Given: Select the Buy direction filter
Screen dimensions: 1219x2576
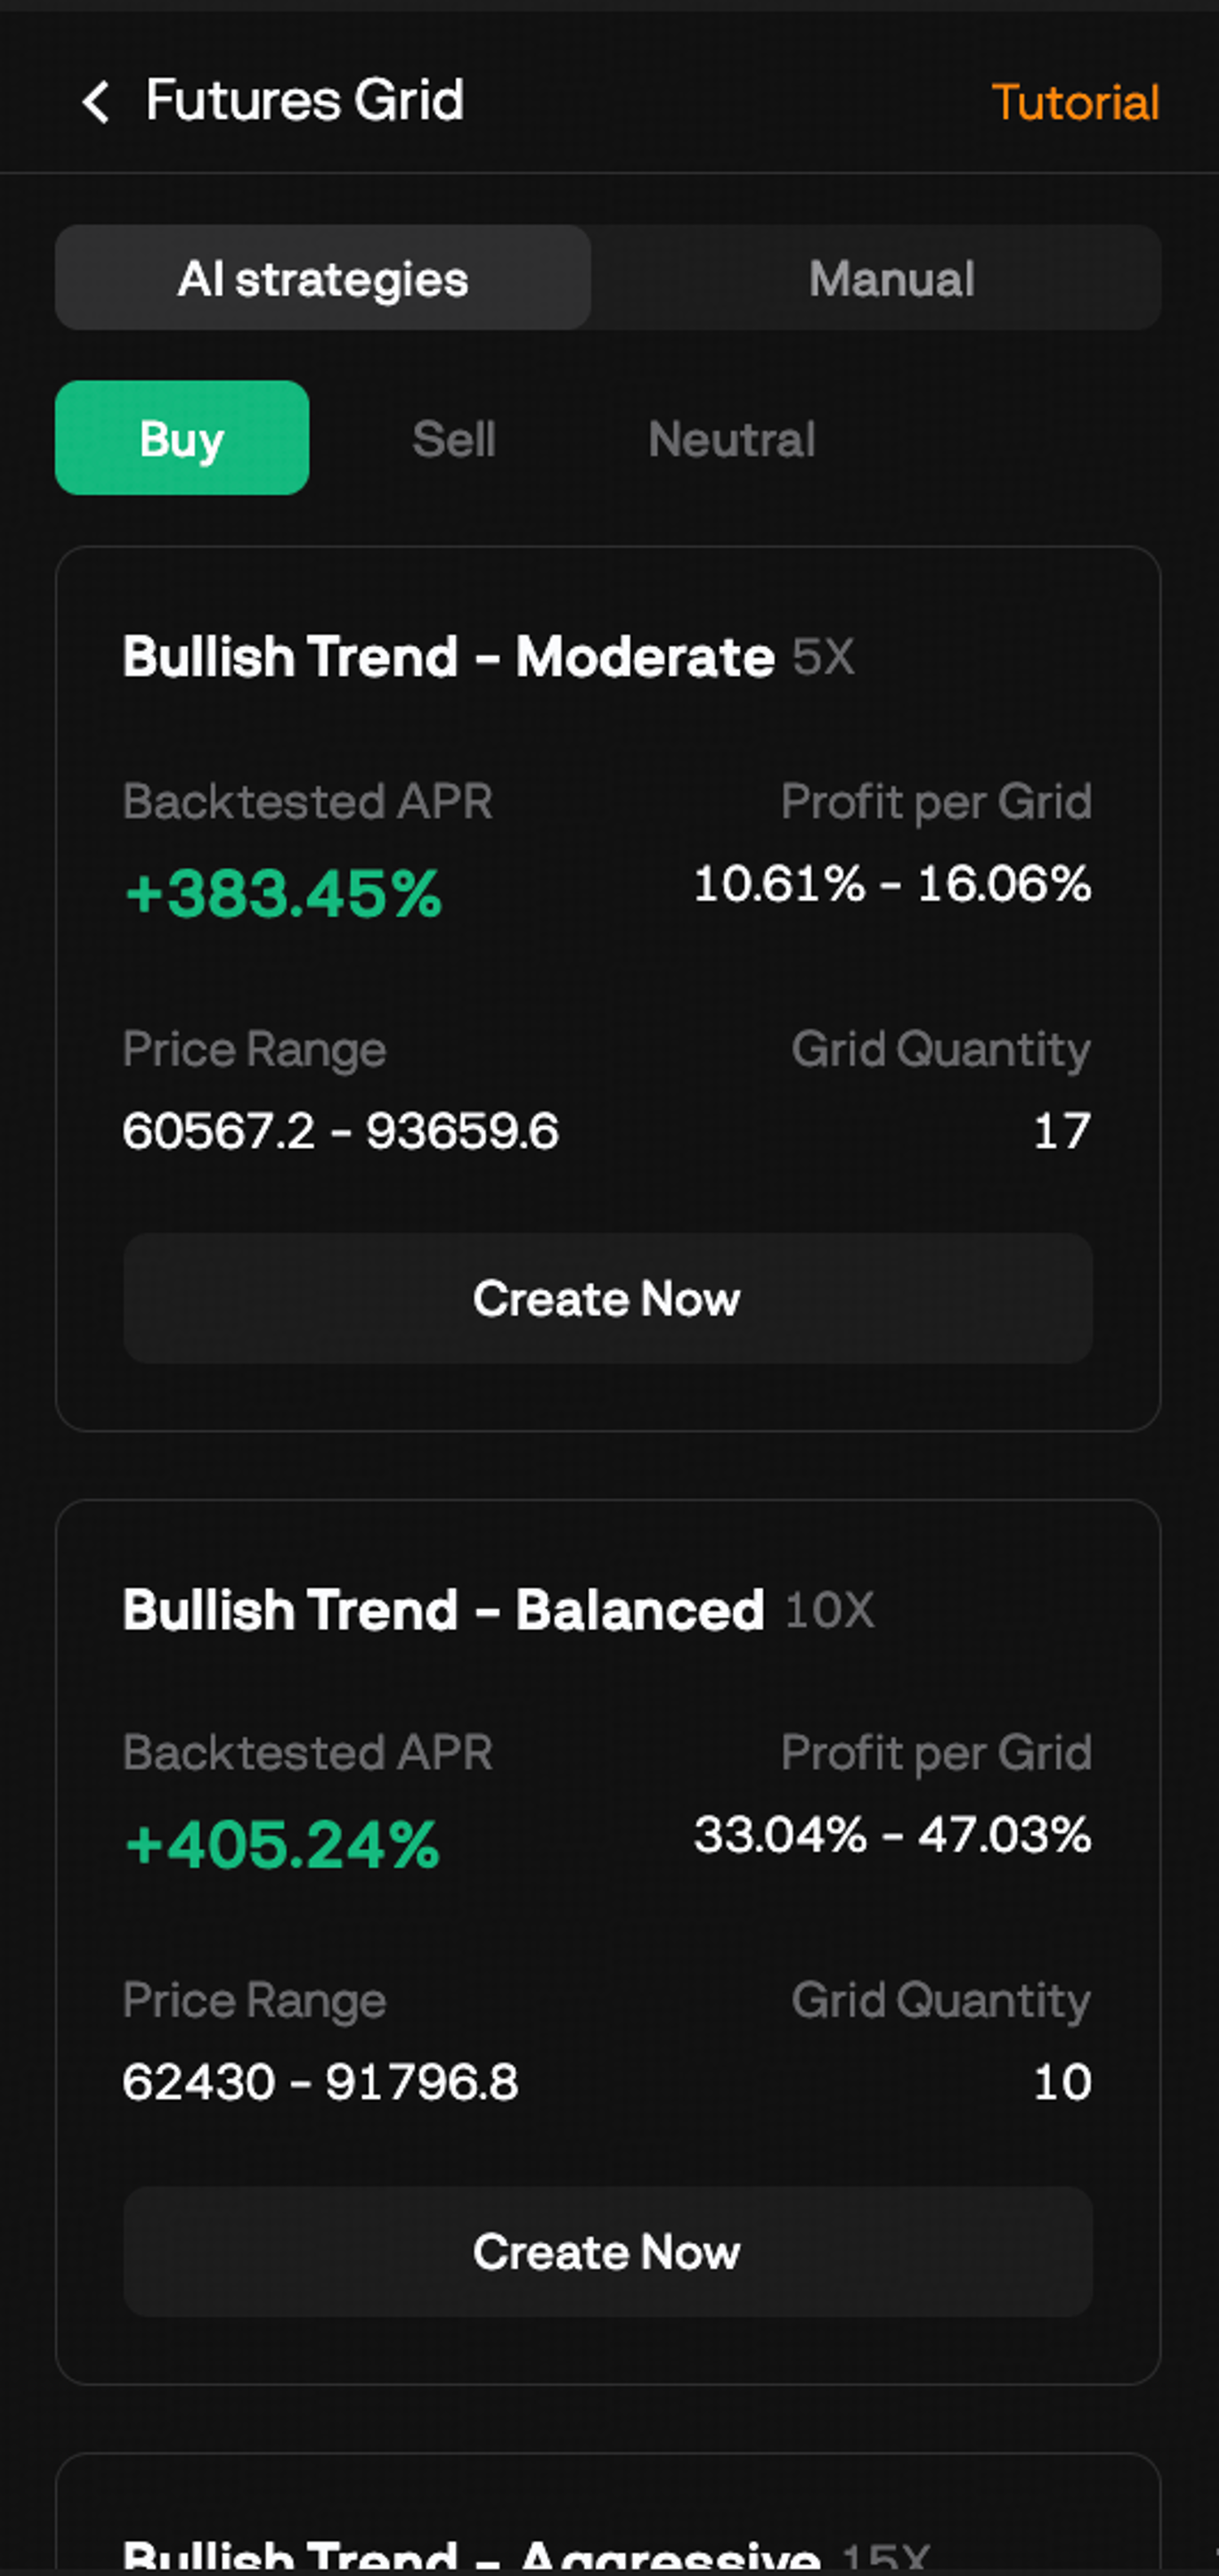Looking at the screenshot, I should (x=182, y=438).
